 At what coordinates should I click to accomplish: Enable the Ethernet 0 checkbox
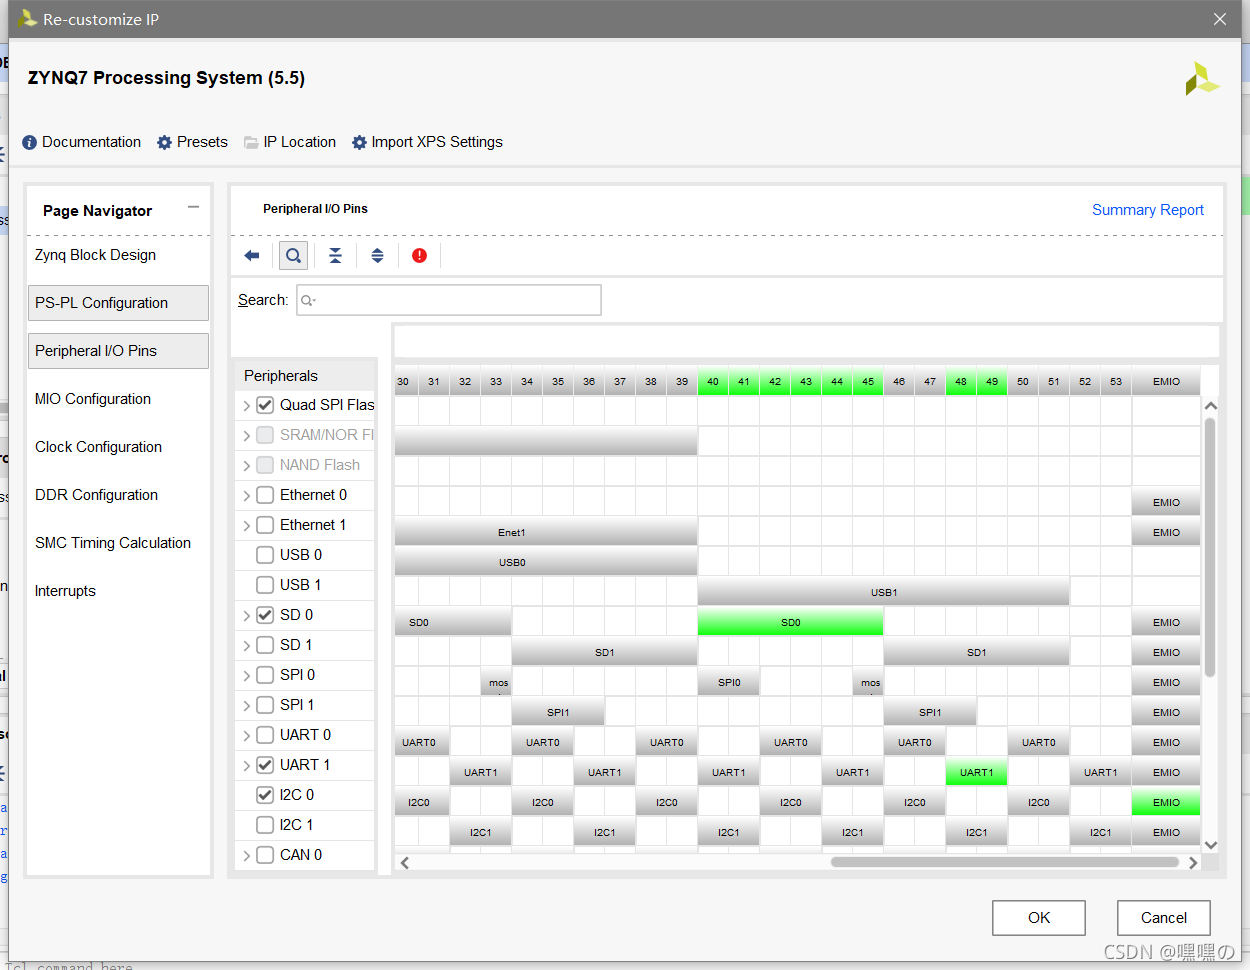point(265,495)
